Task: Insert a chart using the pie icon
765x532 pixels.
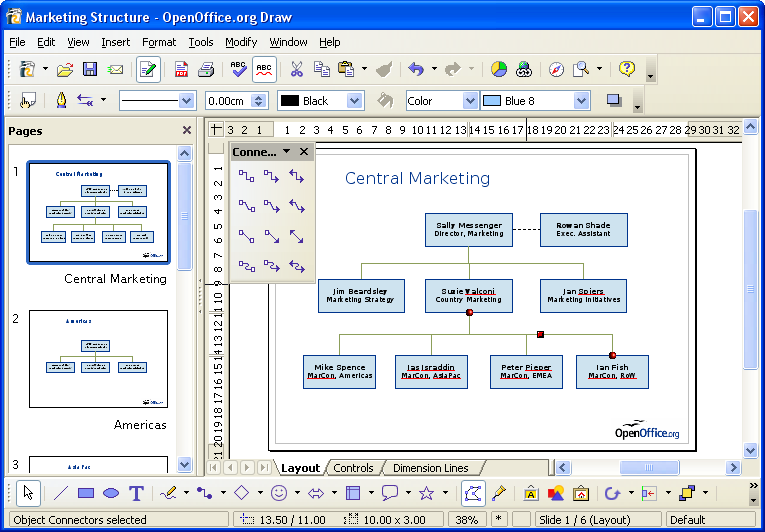Action: pyautogui.click(x=499, y=69)
